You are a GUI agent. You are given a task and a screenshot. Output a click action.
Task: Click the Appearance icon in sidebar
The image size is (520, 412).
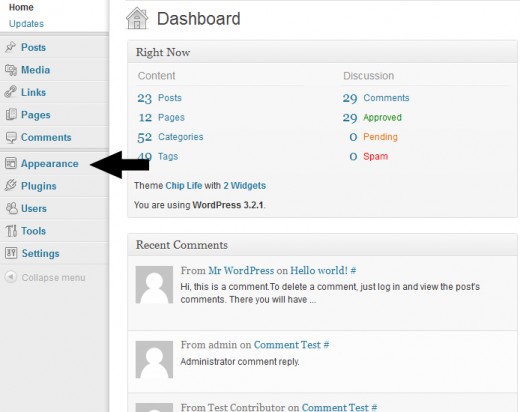pyautogui.click(x=11, y=163)
